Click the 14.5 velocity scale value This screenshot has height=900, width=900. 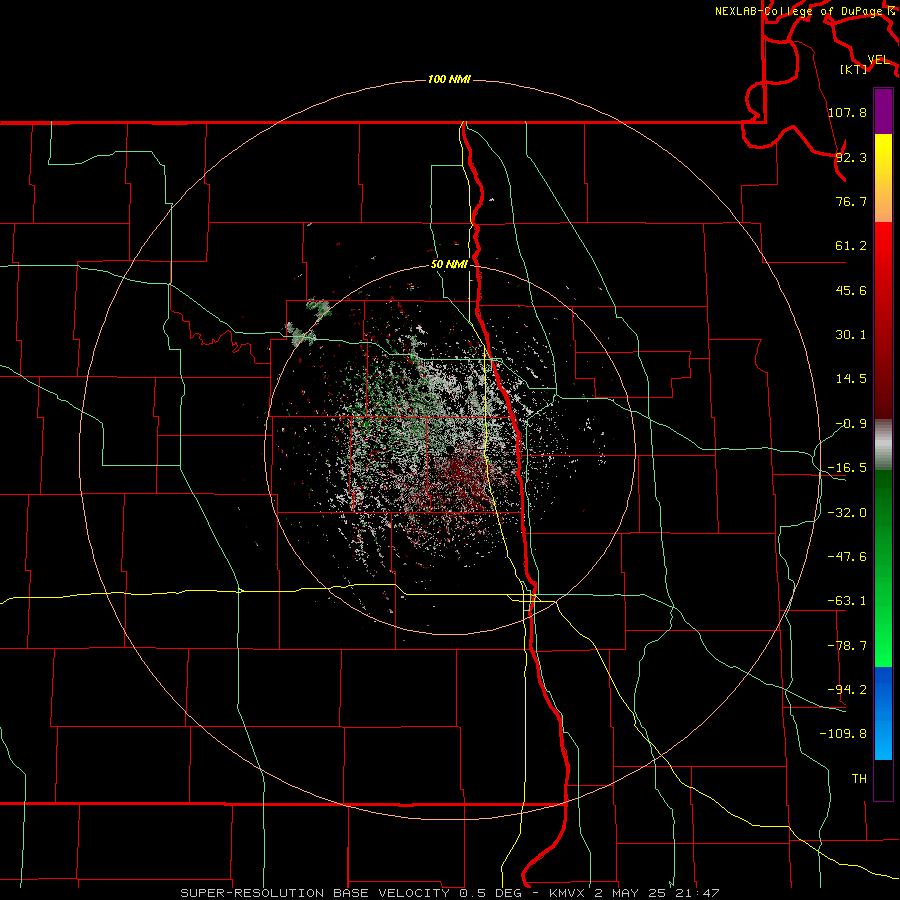(x=851, y=379)
